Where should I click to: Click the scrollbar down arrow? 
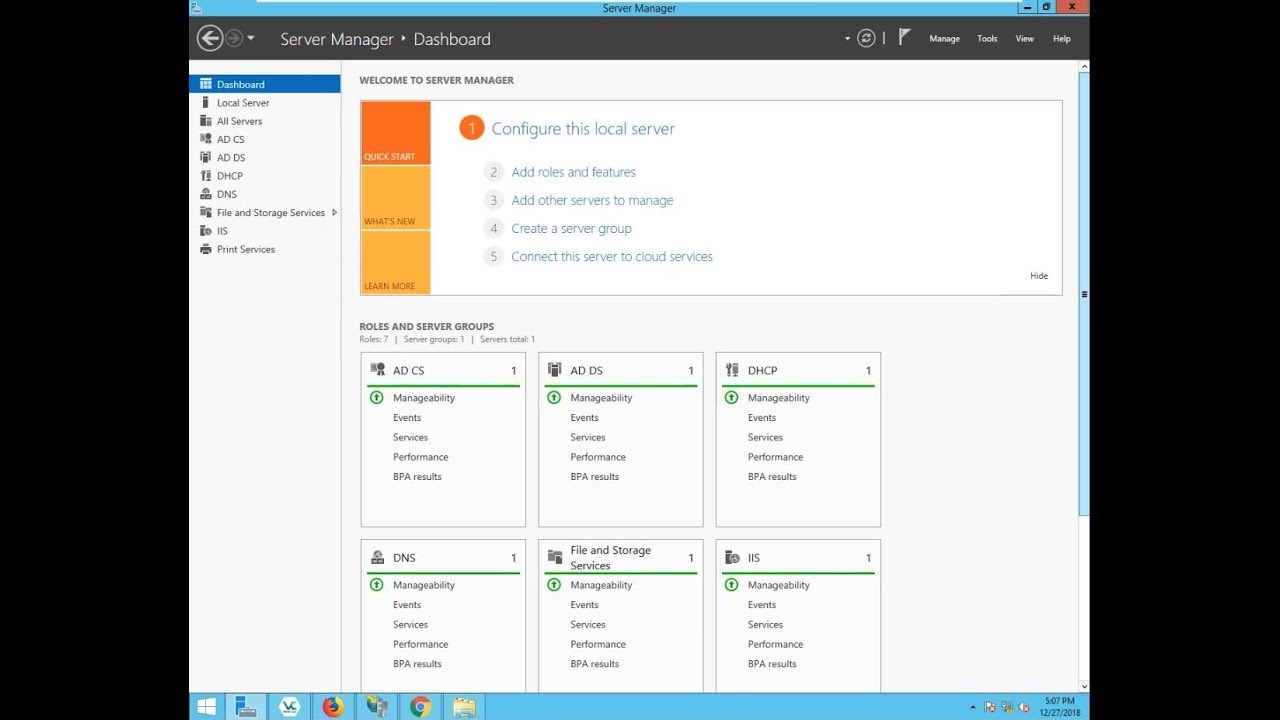click(x=1084, y=685)
